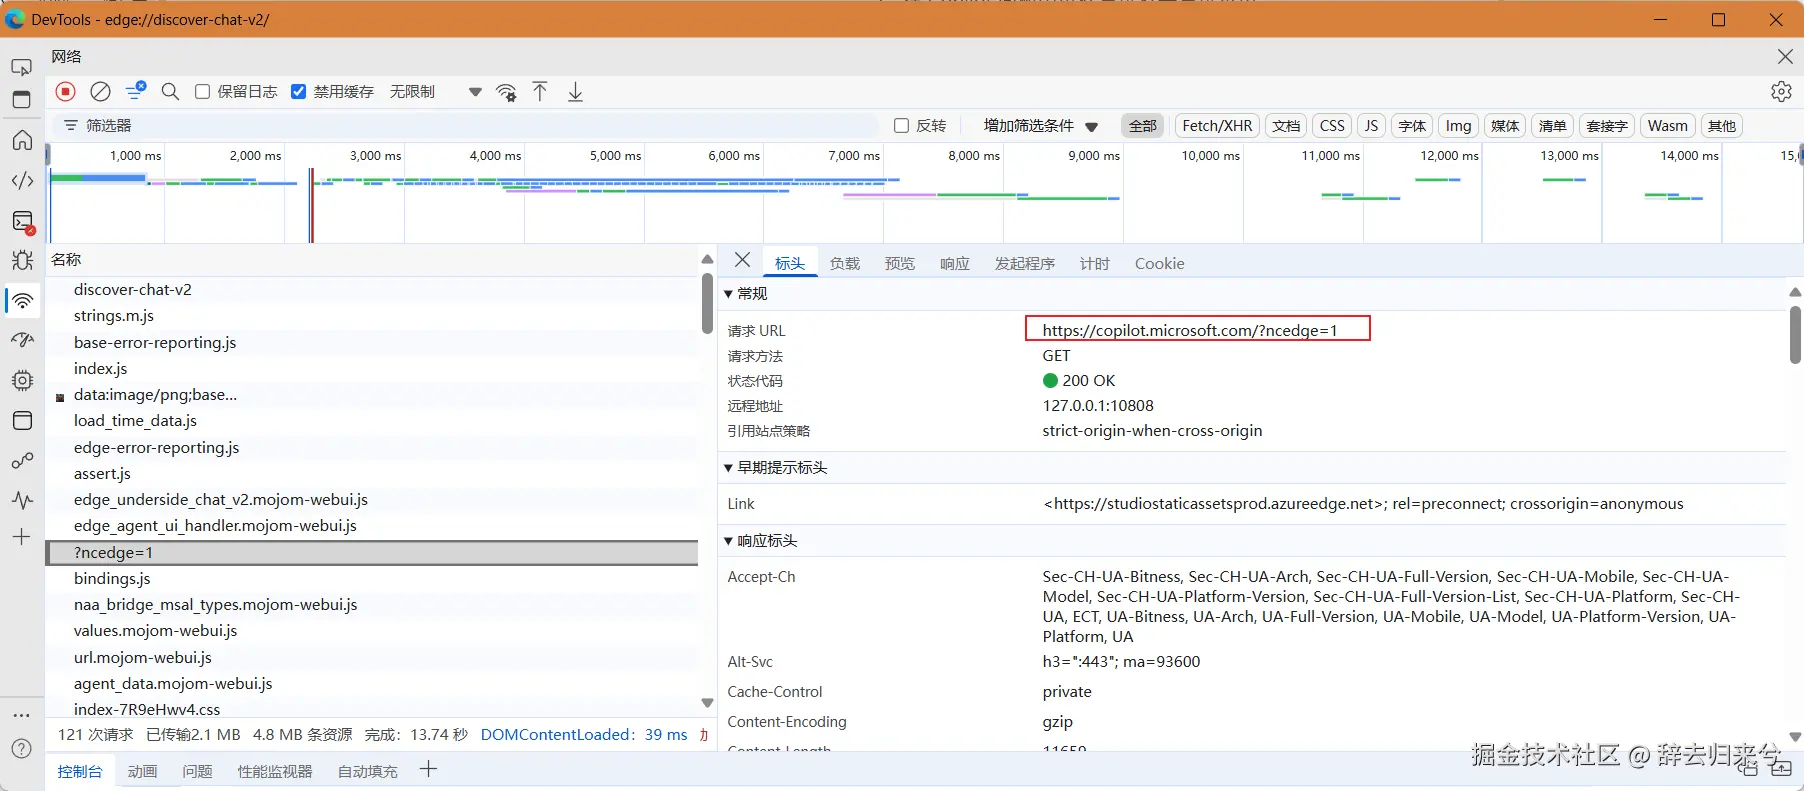The width and height of the screenshot is (1804, 791).
Task: Open the Console tool with error badge
Action: point(22,221)
